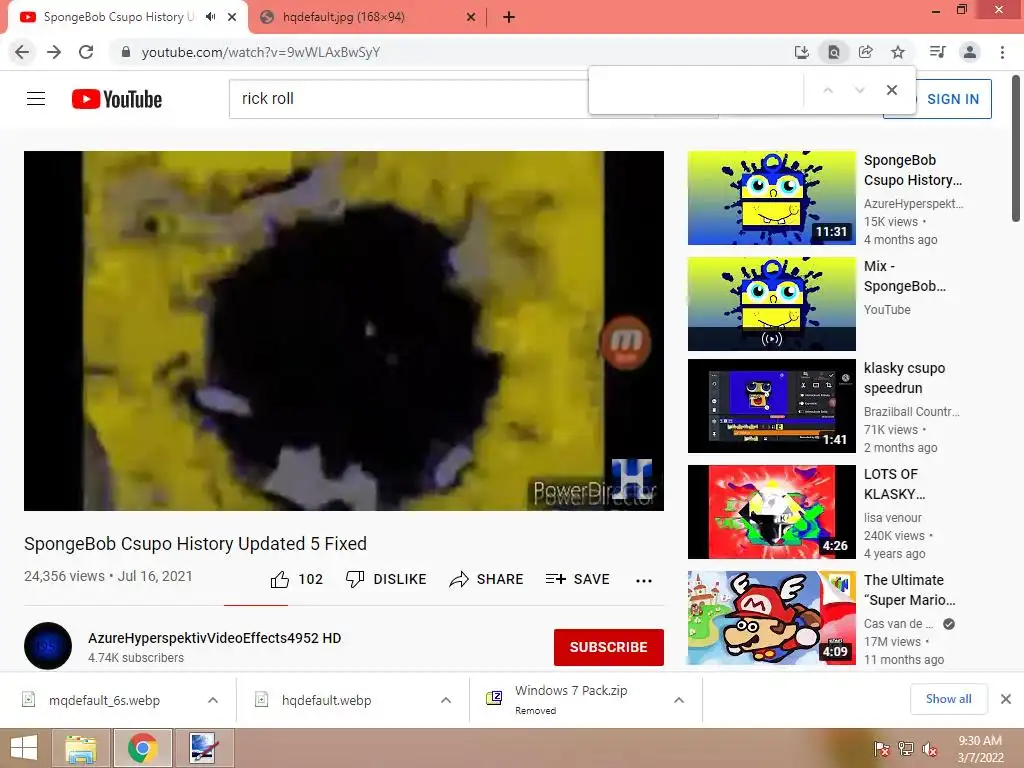Expand options for Windows 7 Pack.zip download
The width and height of the screenshot is (1024, 768).
(679, 700)
